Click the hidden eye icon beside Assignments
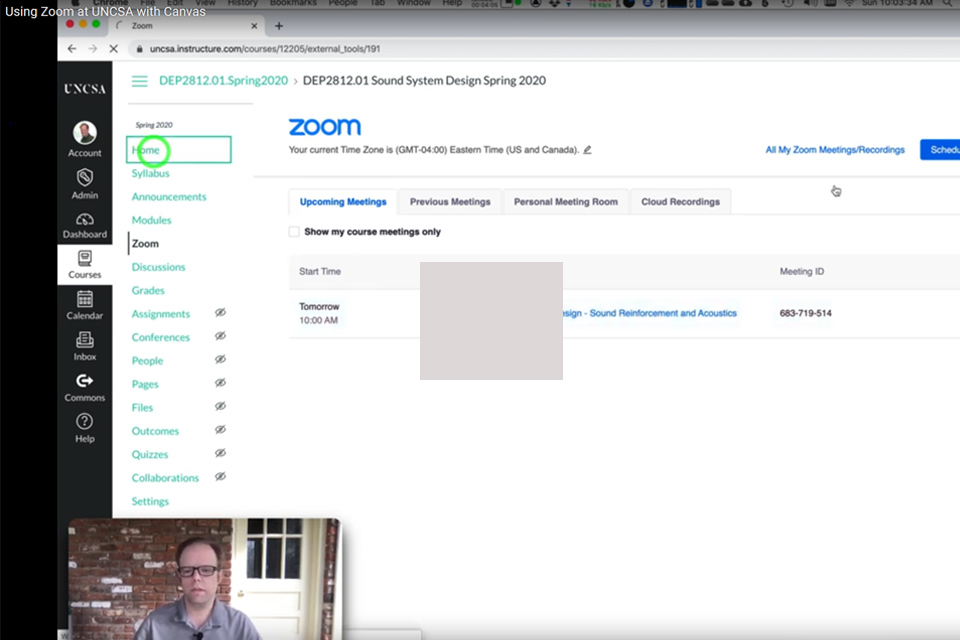Image resolution: width=960 pixels, height=640 pixels. tap(220, 313)
